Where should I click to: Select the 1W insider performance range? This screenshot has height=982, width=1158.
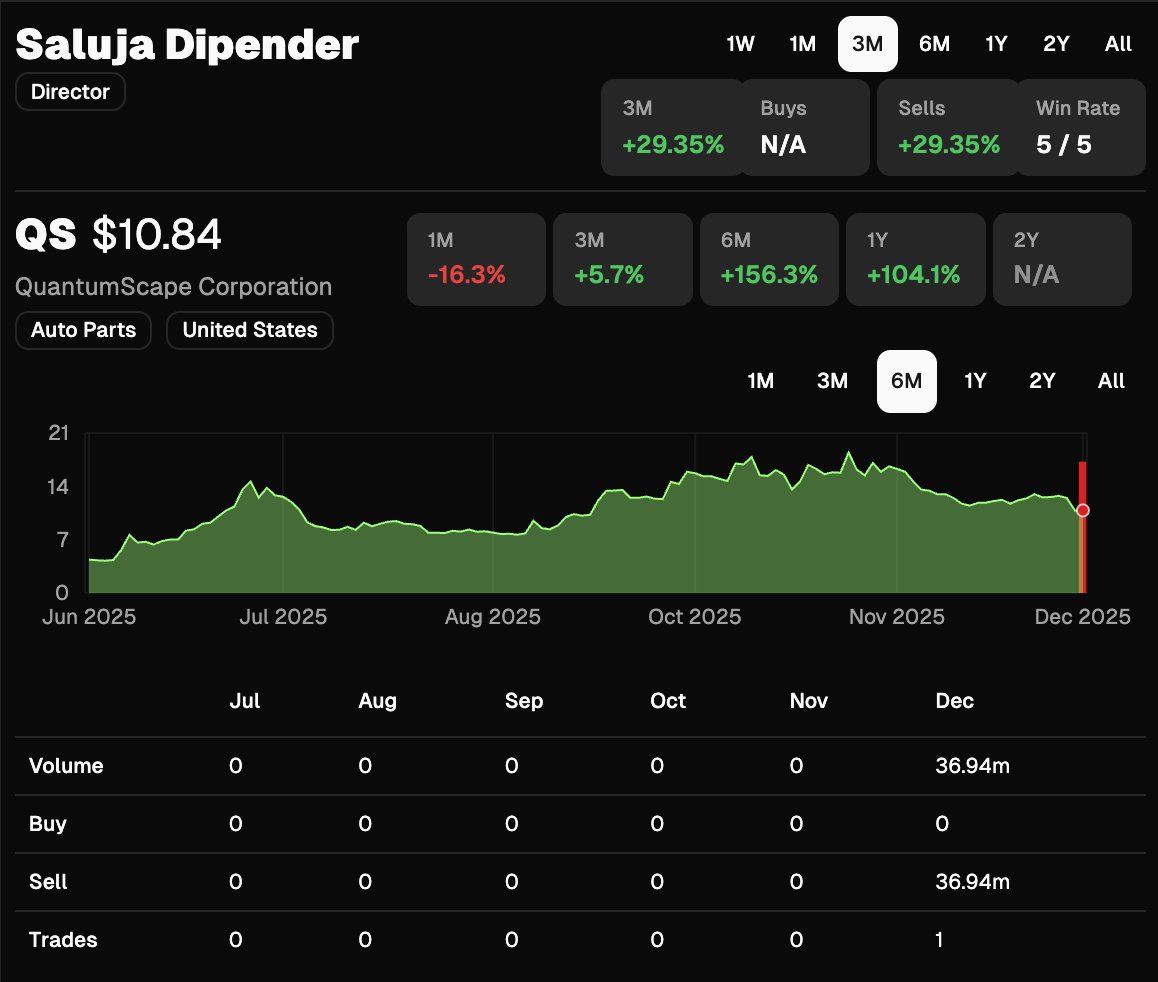pyautogui.click(x=740, y=44)
